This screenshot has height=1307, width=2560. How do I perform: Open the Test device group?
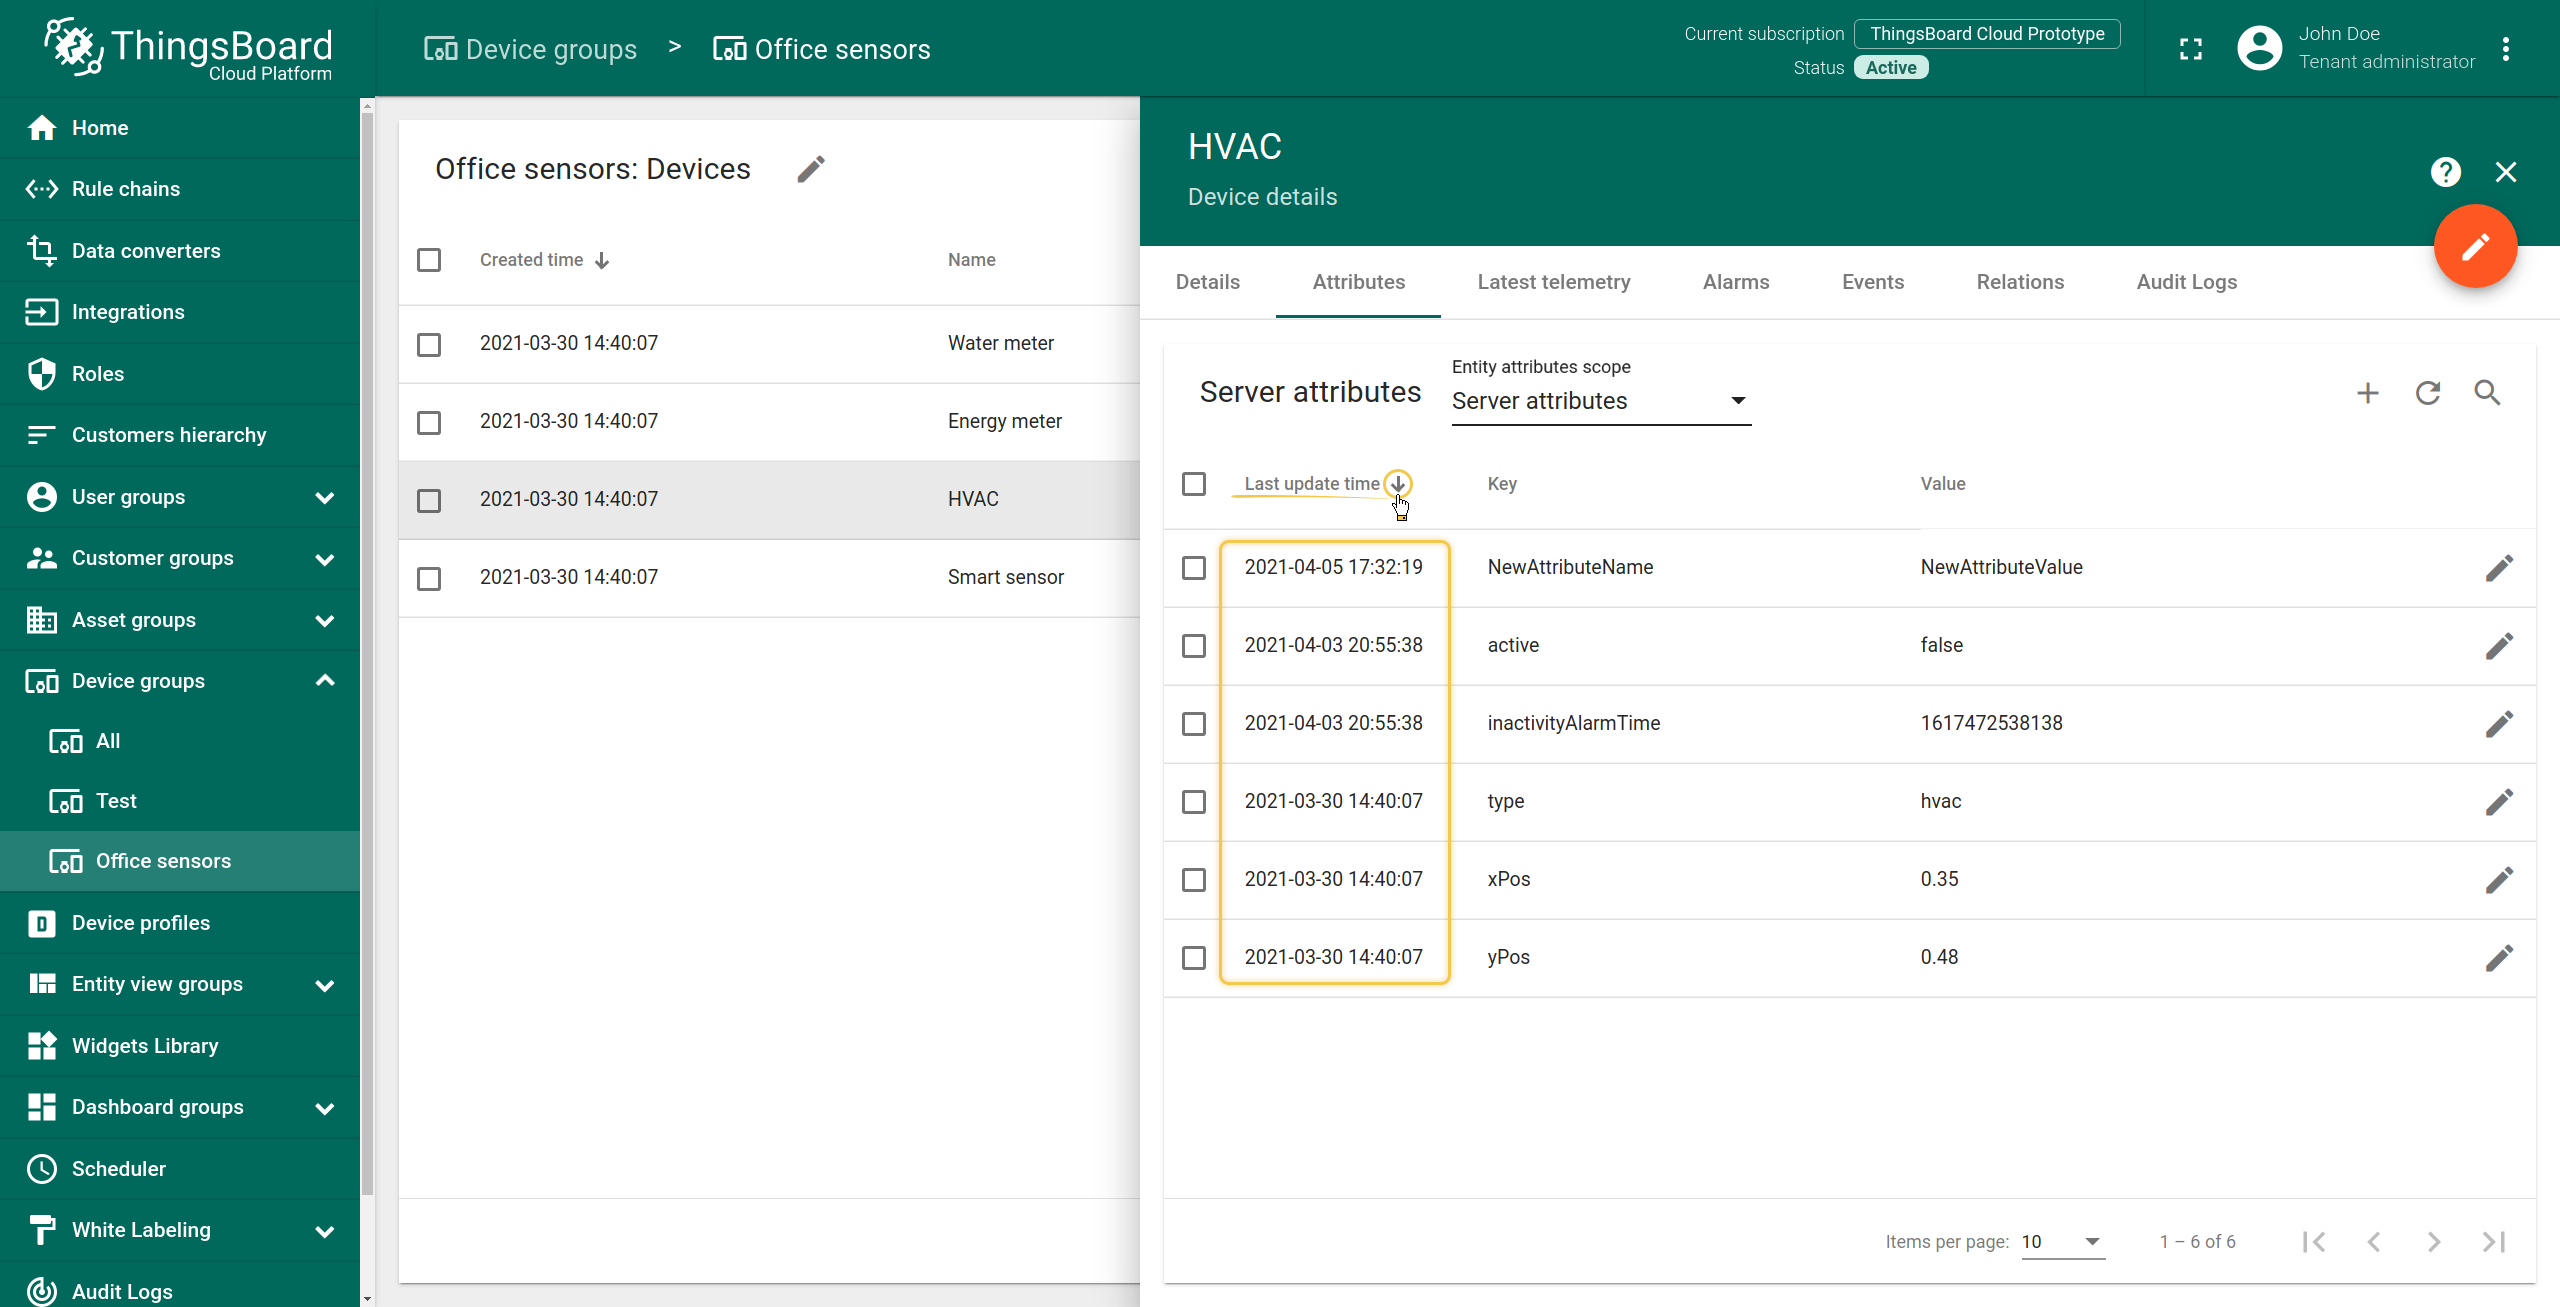pos(180,801)
